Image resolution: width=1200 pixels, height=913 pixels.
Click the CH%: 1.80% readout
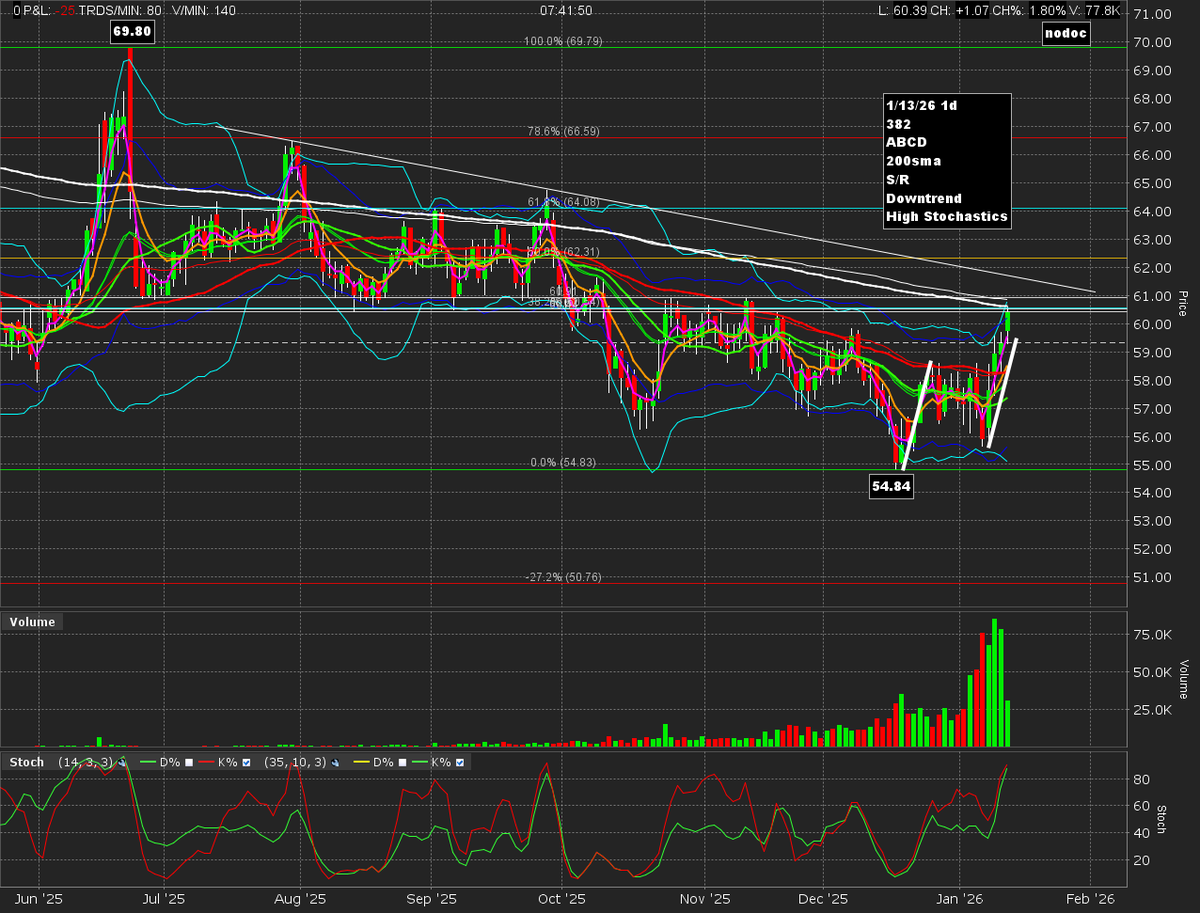pos(1029,11)
